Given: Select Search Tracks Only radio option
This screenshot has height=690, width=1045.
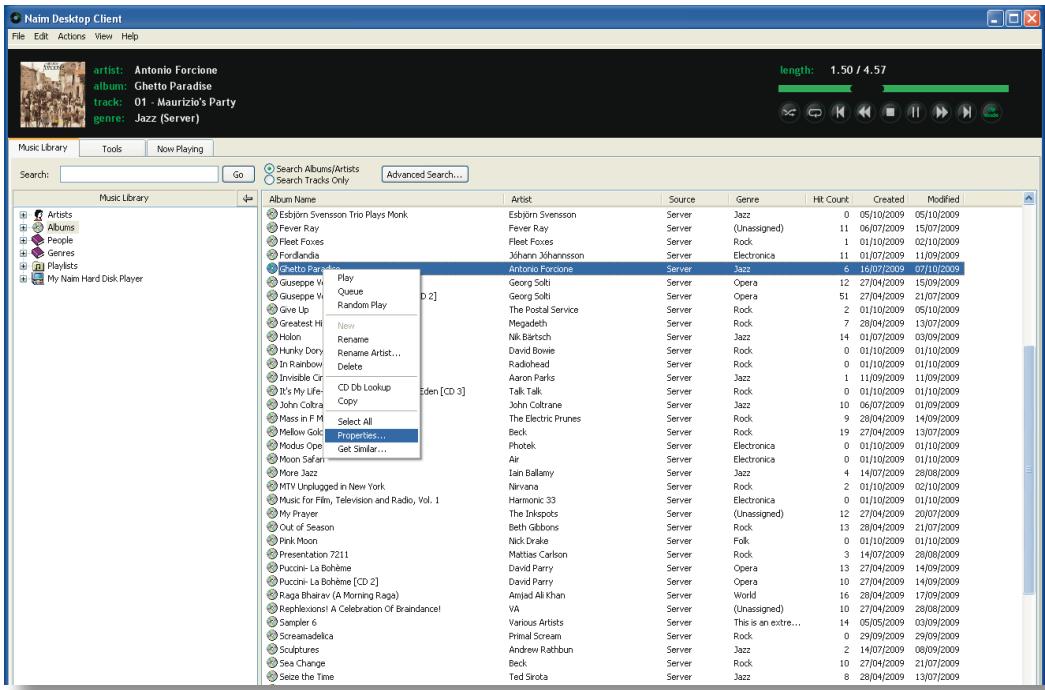Looking at the screenshot, I should (269, 180).
